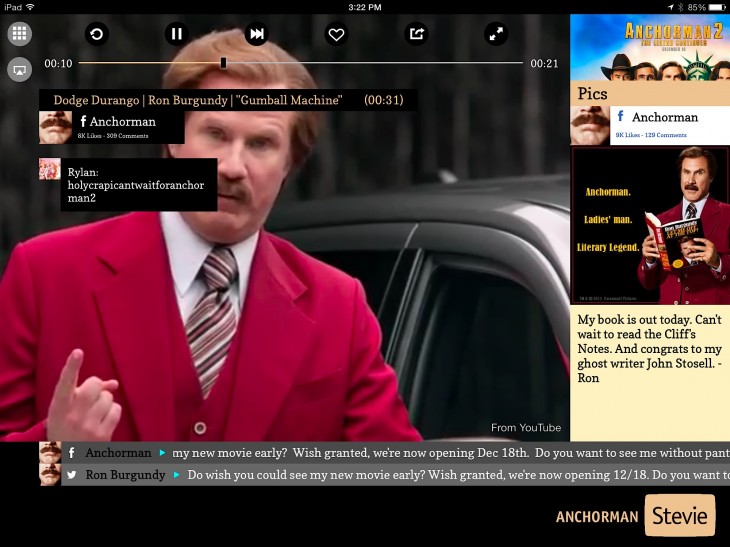Expand video to fullscreen
This screenshot has height=547, width=730.
pos(496,34)
